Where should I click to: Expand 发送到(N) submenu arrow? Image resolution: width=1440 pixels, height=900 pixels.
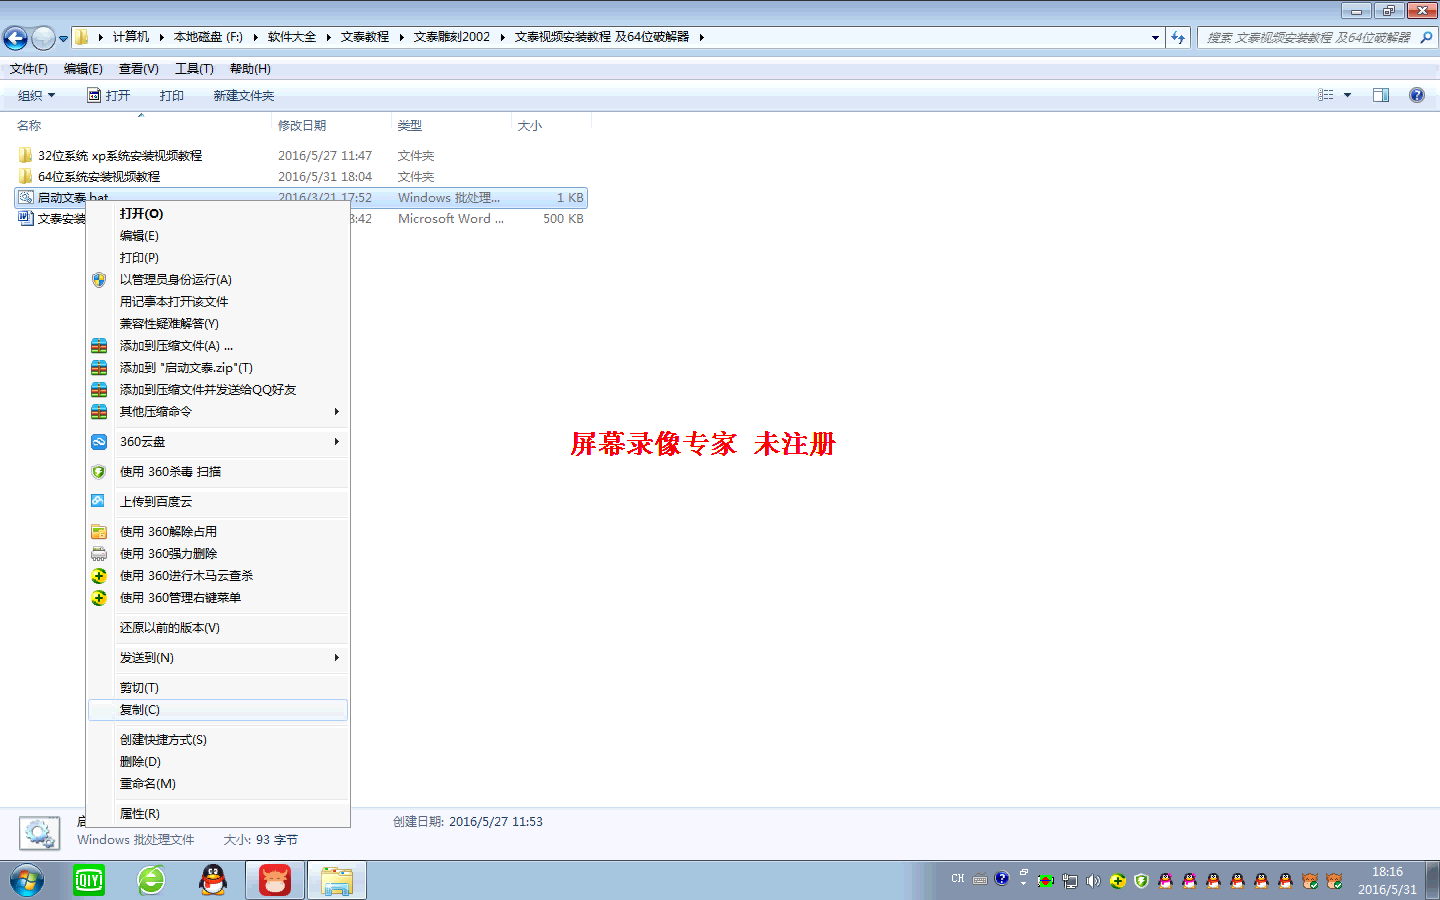point(337,658)
